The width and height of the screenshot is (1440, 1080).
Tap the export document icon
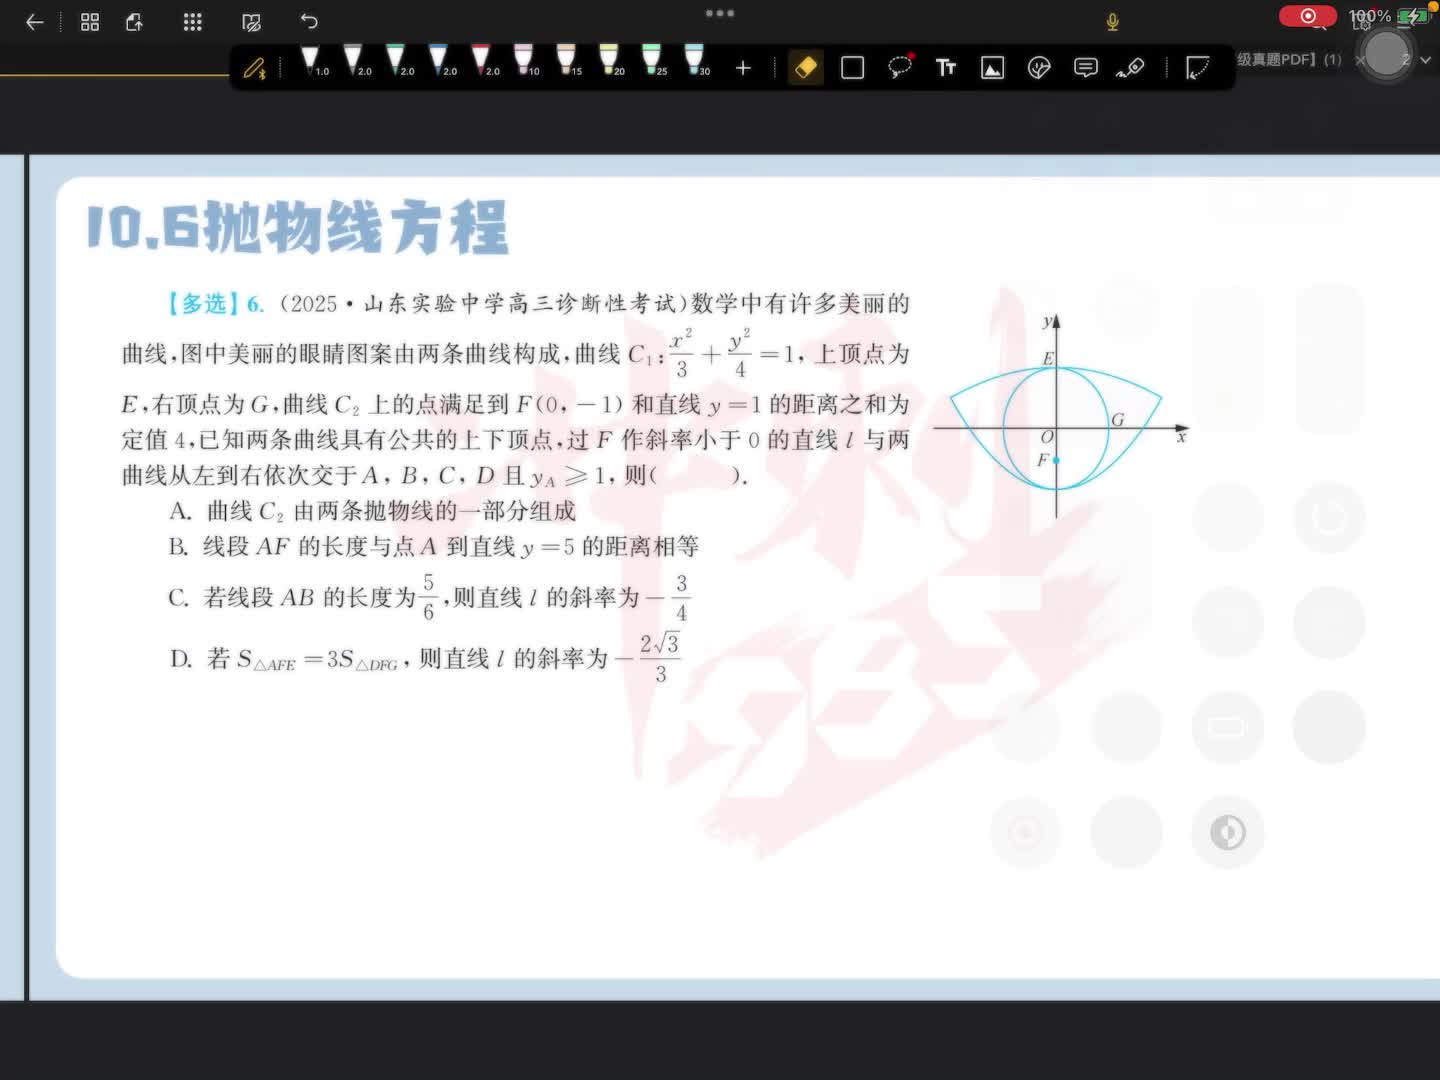(x=135, y=22)
